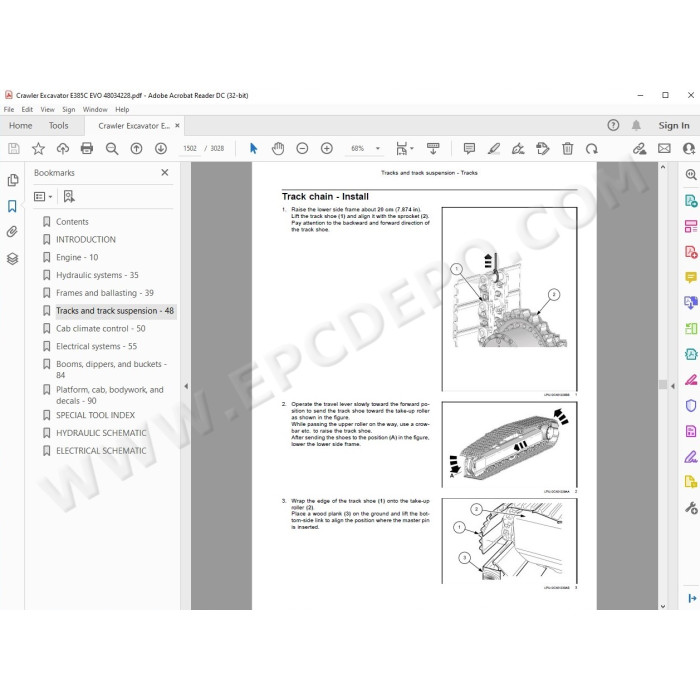700x700 pixels.
Task: Open the Window menu
Action: (95, 109)
